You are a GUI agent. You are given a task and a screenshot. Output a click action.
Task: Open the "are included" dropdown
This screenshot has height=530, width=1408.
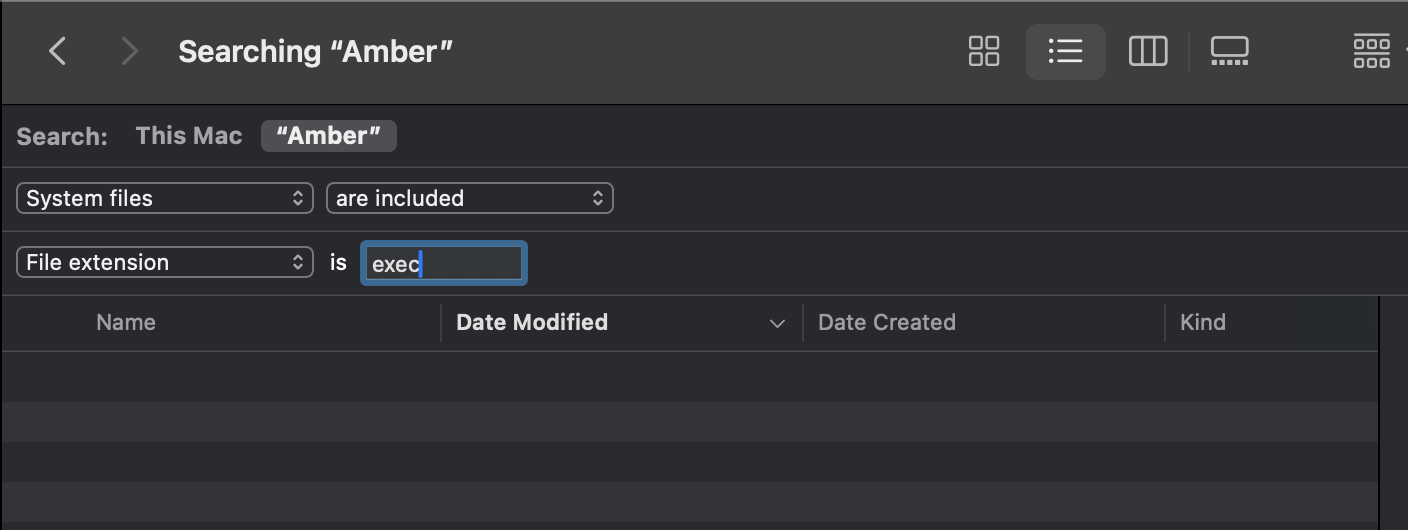pyautogui.click(x=469, y=198)
